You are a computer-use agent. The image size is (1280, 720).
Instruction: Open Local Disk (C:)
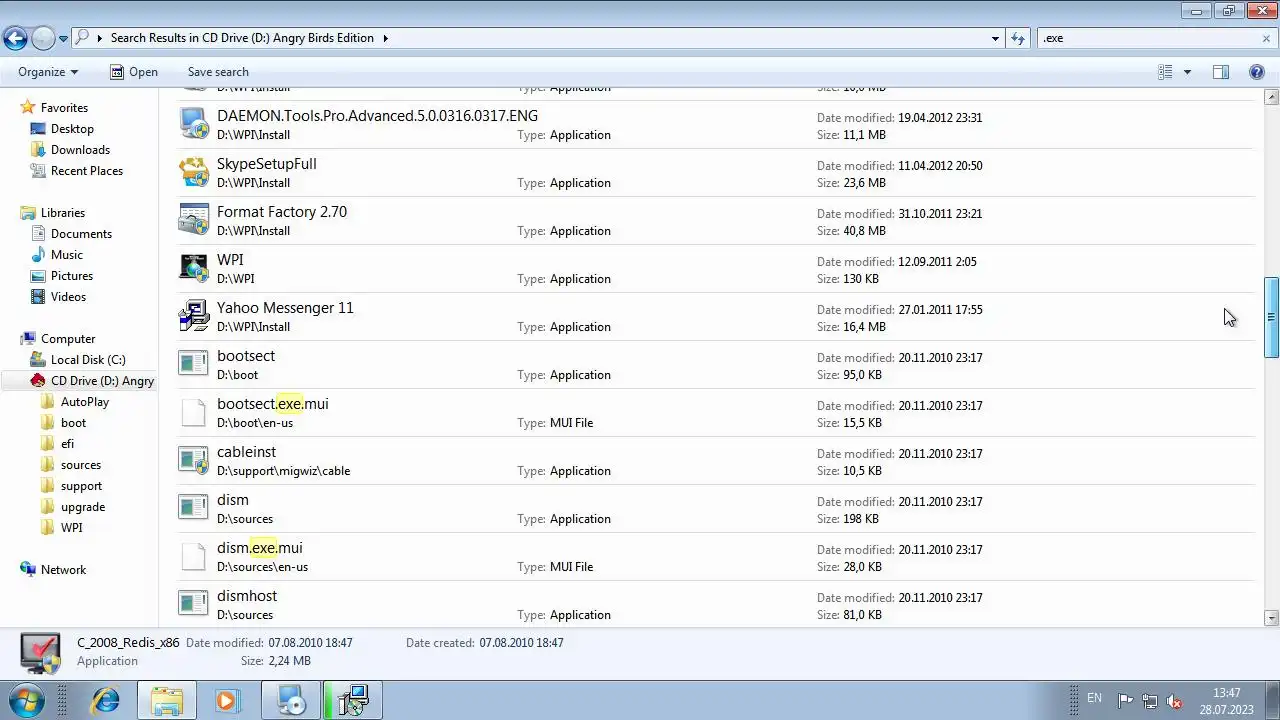[88, 360]
